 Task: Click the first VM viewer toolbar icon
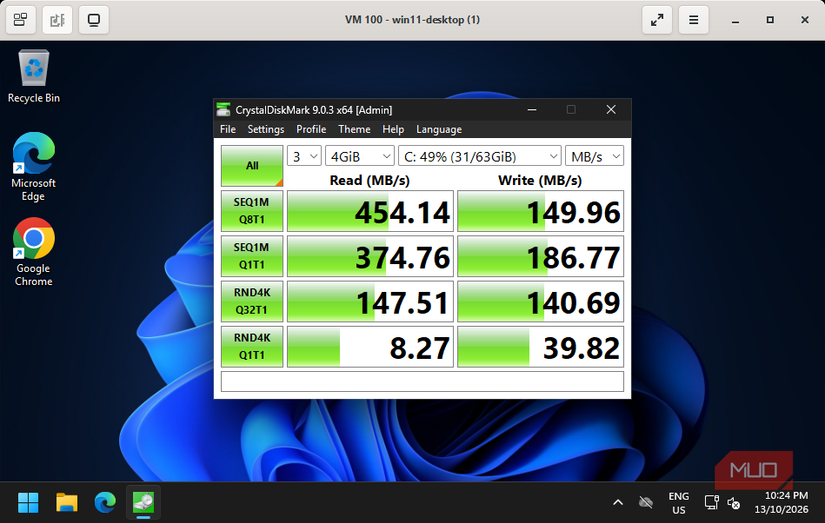point(21,20)
